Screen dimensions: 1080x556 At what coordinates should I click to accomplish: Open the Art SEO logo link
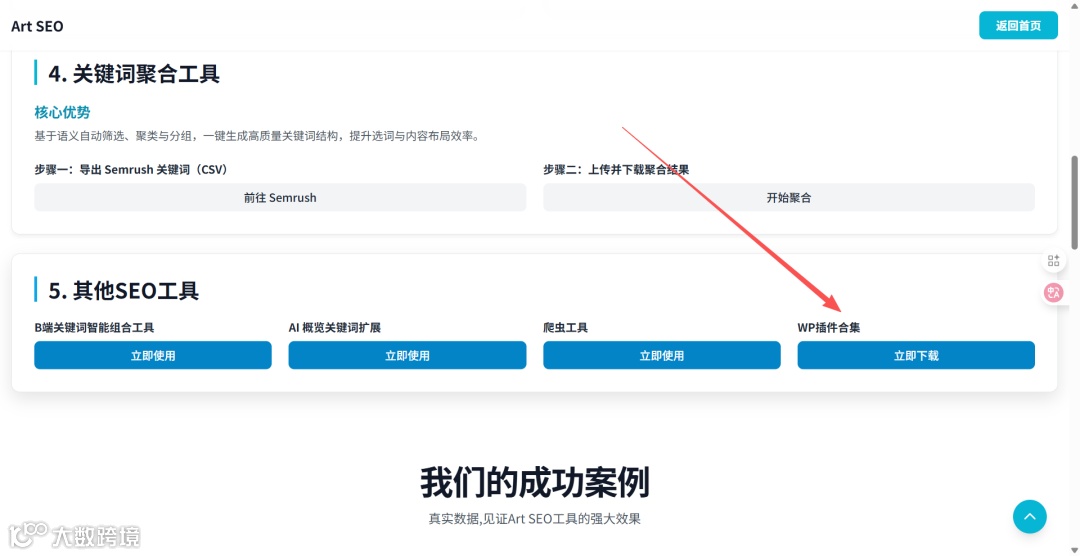[x=37, y=26]
